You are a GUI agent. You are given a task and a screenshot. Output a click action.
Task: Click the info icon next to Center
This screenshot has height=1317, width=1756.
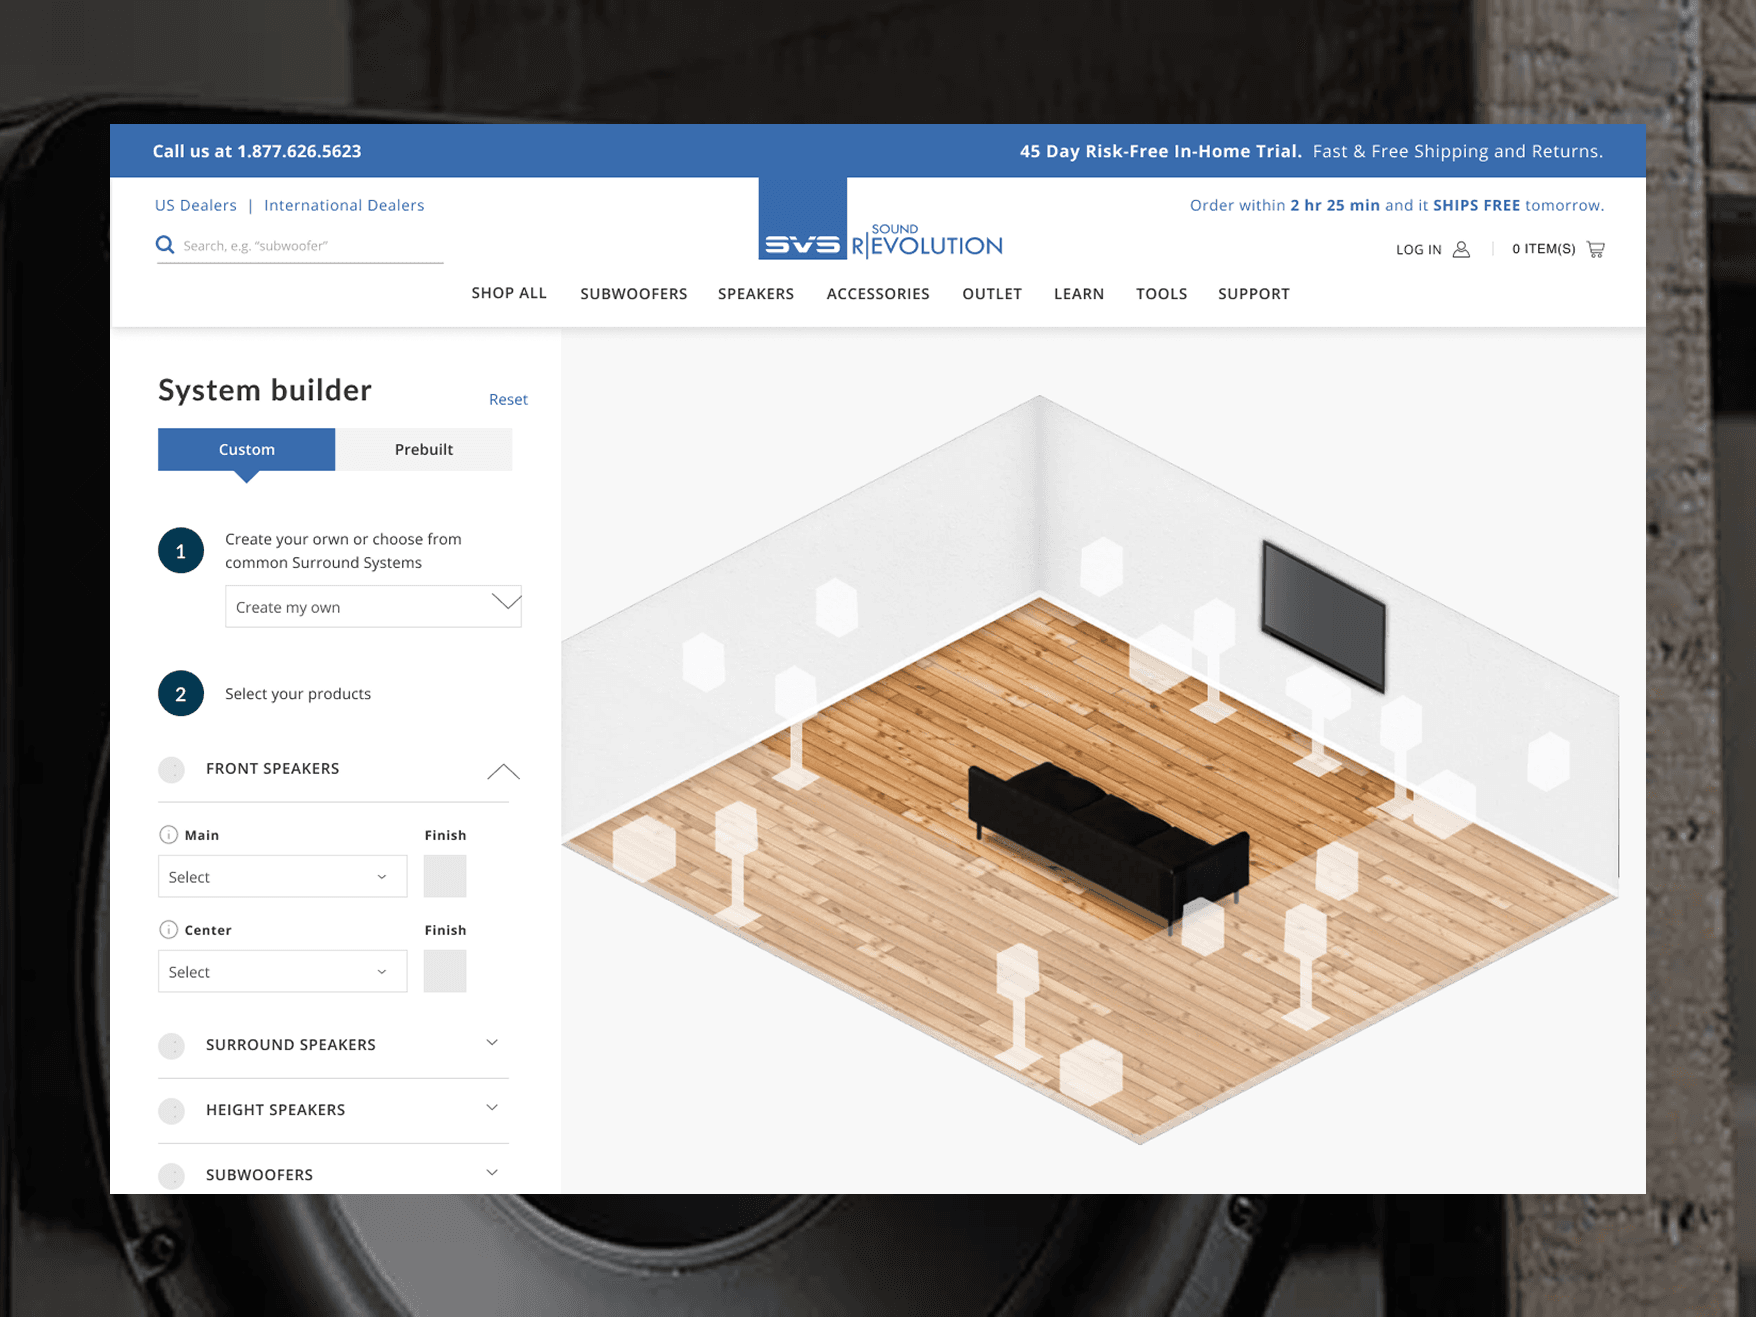168,930
